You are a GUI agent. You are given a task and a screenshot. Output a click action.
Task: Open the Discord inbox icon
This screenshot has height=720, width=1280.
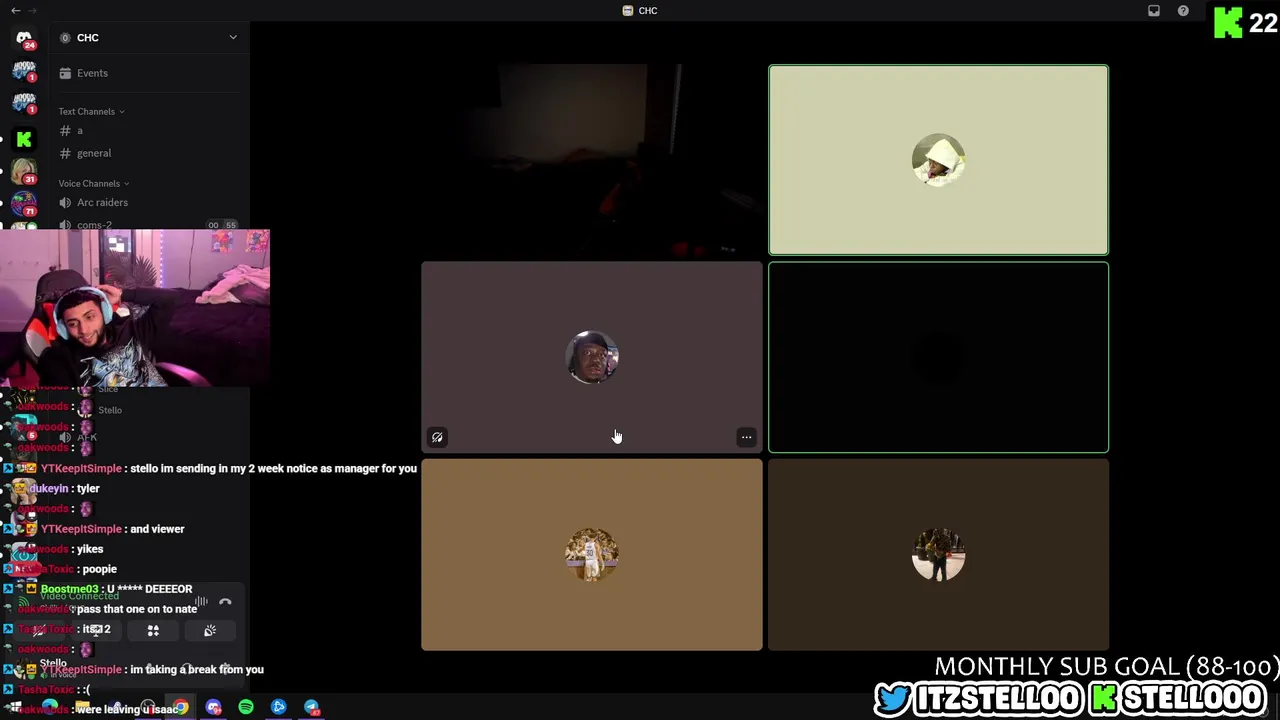(1154, 11)
